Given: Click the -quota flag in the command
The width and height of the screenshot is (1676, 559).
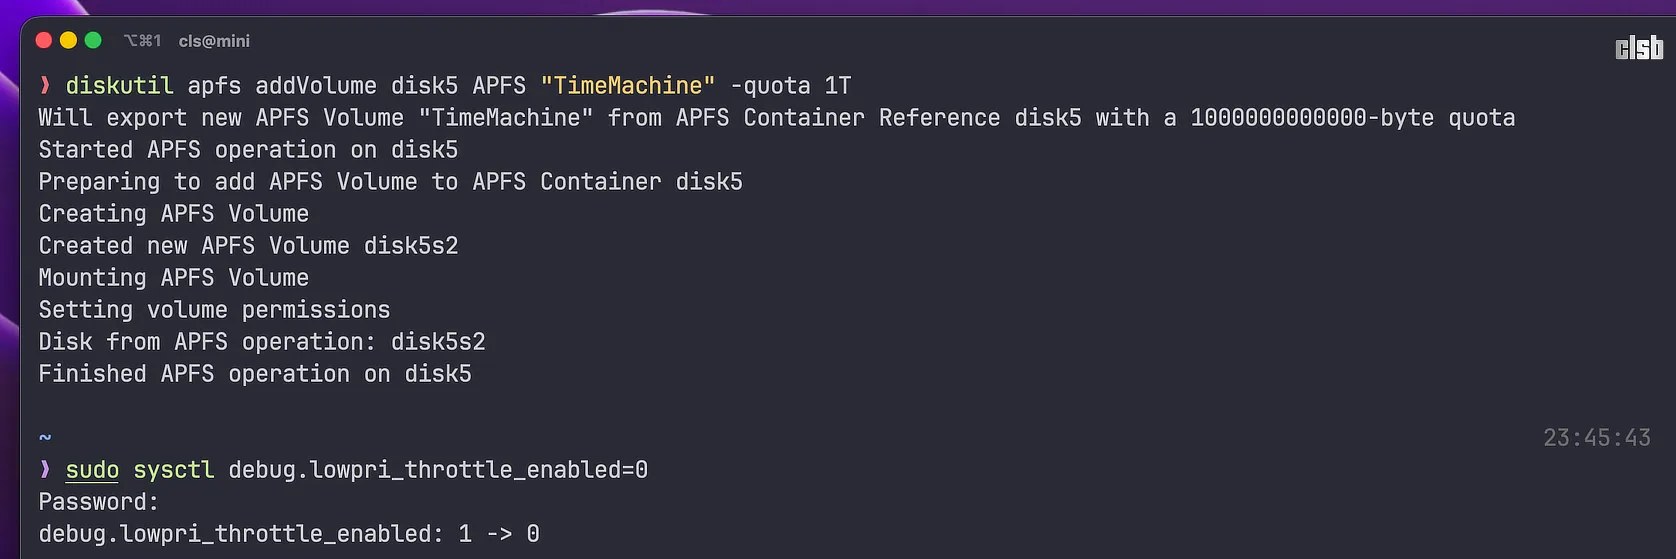Looking at the screenshot, I should point(770,86).
